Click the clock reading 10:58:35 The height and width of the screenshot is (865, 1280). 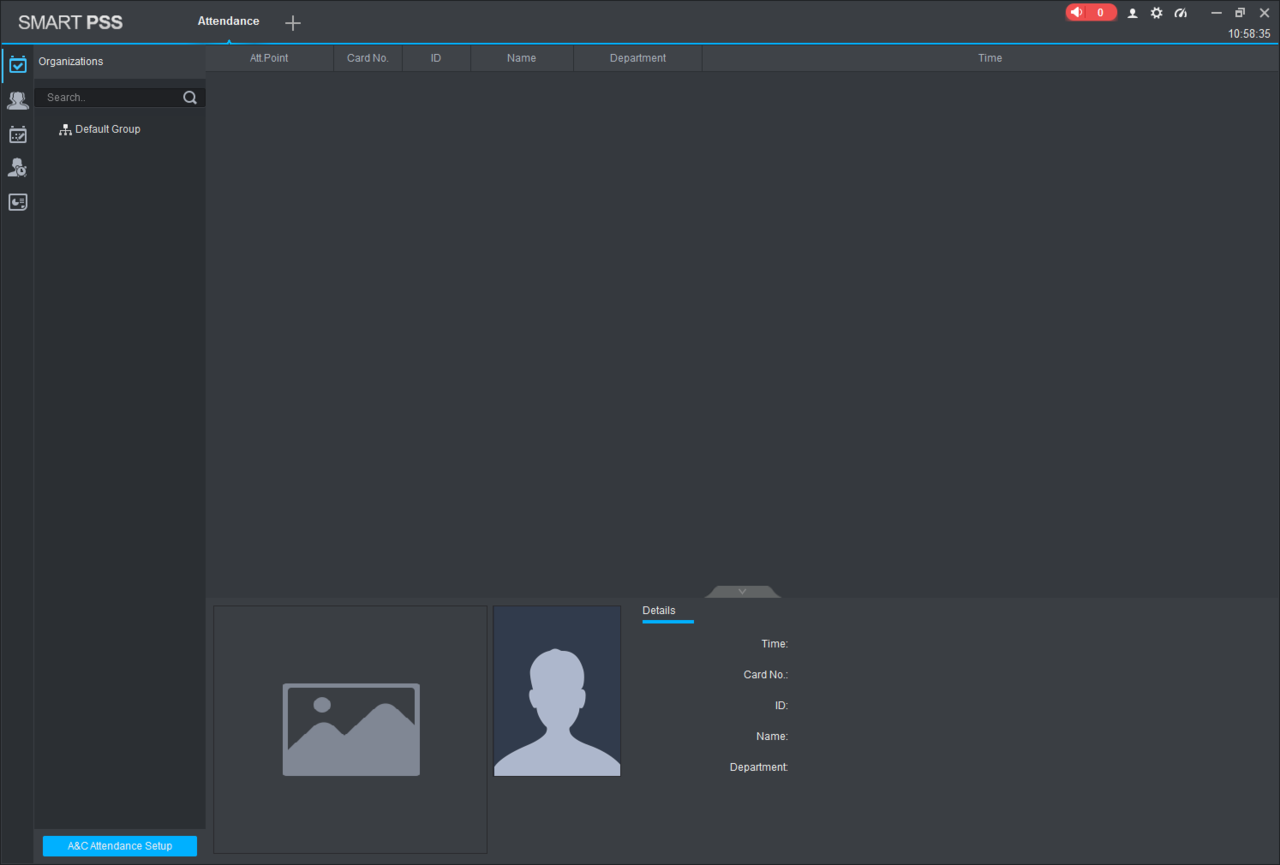[x=1249, y=34]
